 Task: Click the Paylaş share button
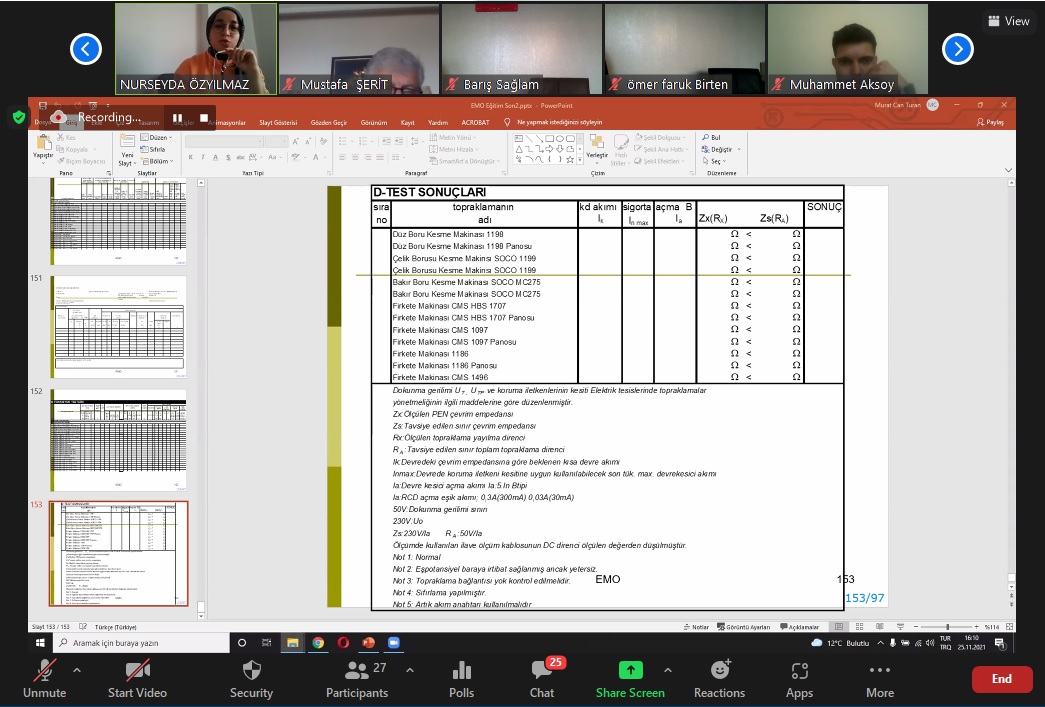[x=990, y=123]
